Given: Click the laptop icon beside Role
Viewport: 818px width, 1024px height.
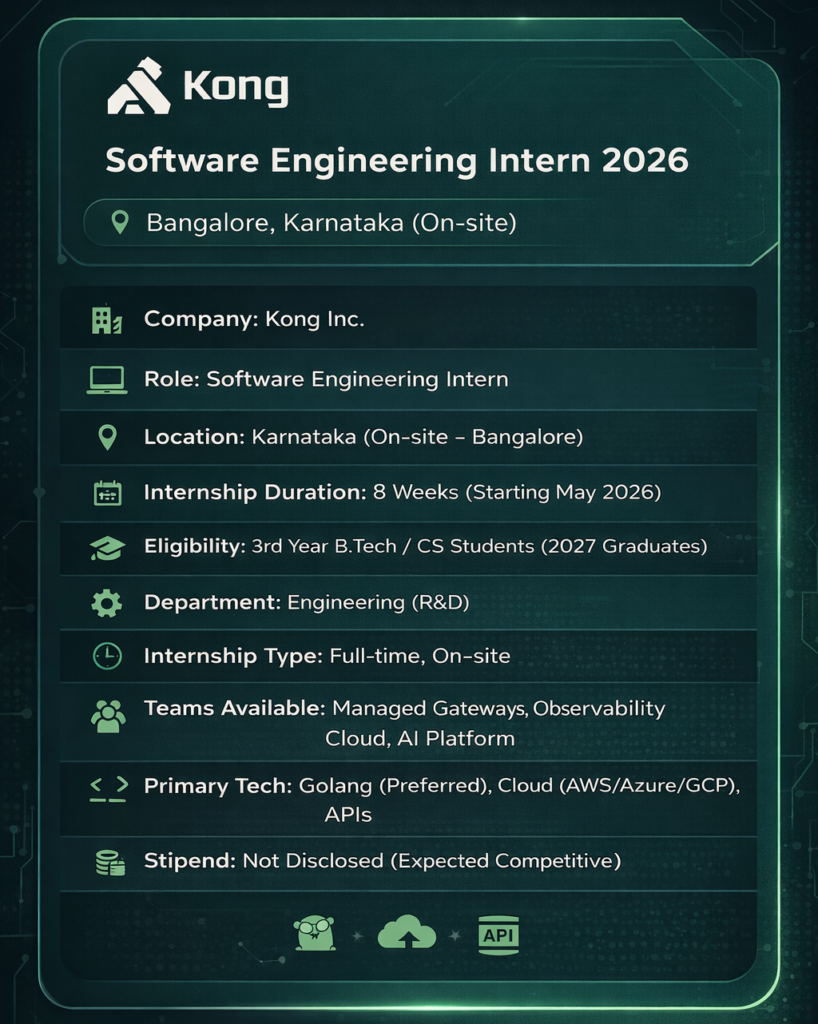Looking at the screenshot, I should (x=106, y=380).
